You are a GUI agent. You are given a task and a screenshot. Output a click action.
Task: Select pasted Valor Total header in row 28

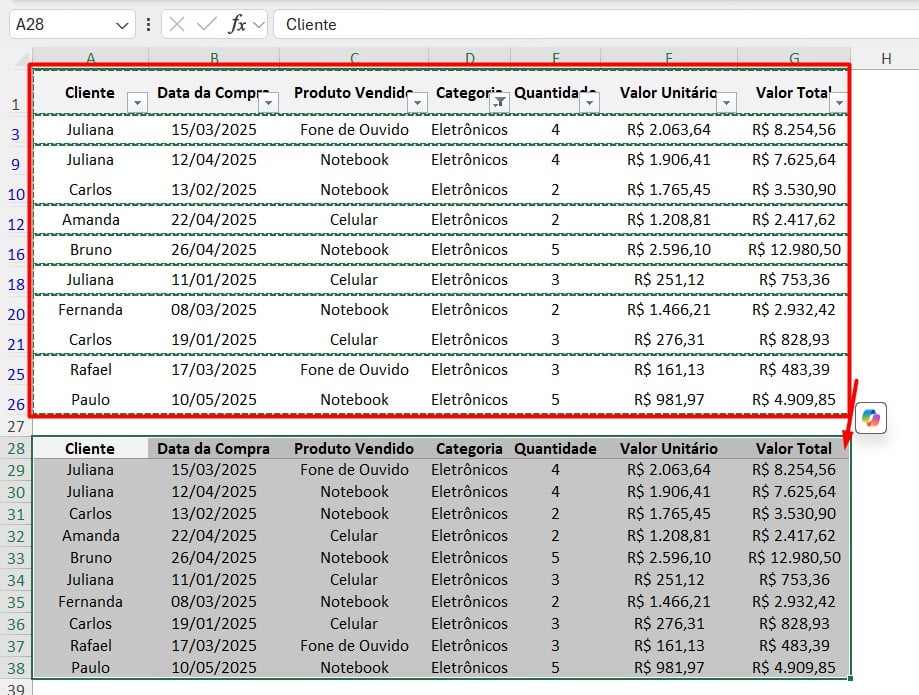pyautogui.click(x=794, y=449)
